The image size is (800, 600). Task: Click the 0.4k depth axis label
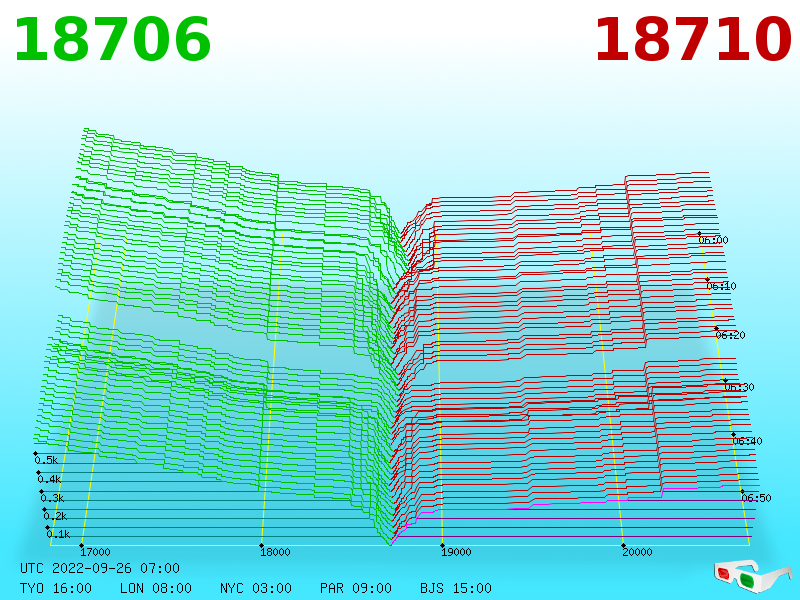[x=49, y=480]
